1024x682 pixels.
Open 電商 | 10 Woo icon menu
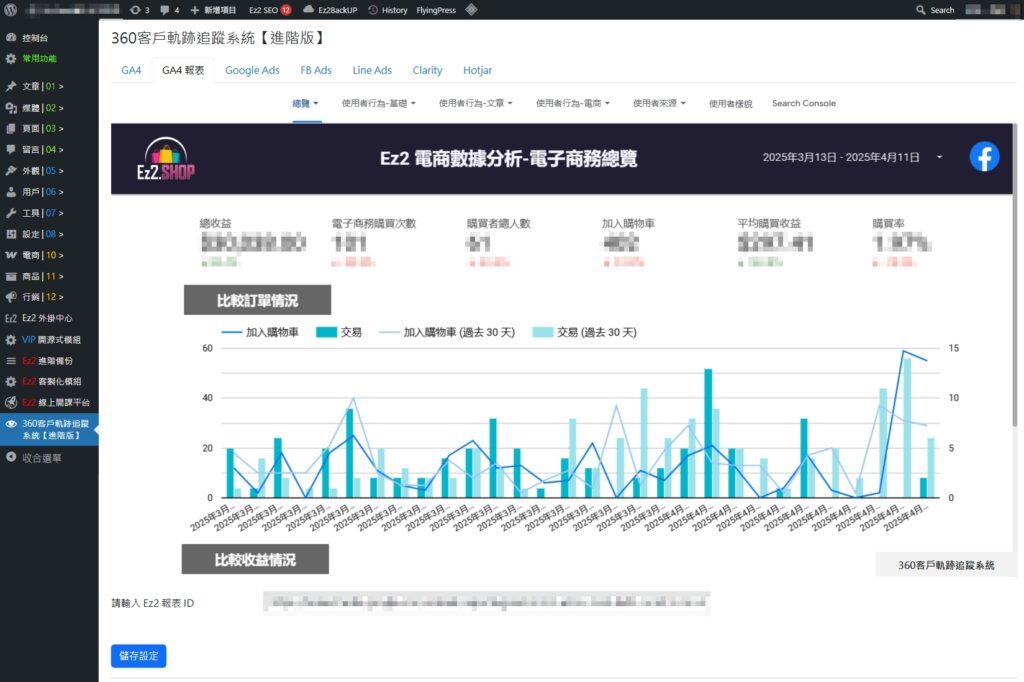click(11, 255)
